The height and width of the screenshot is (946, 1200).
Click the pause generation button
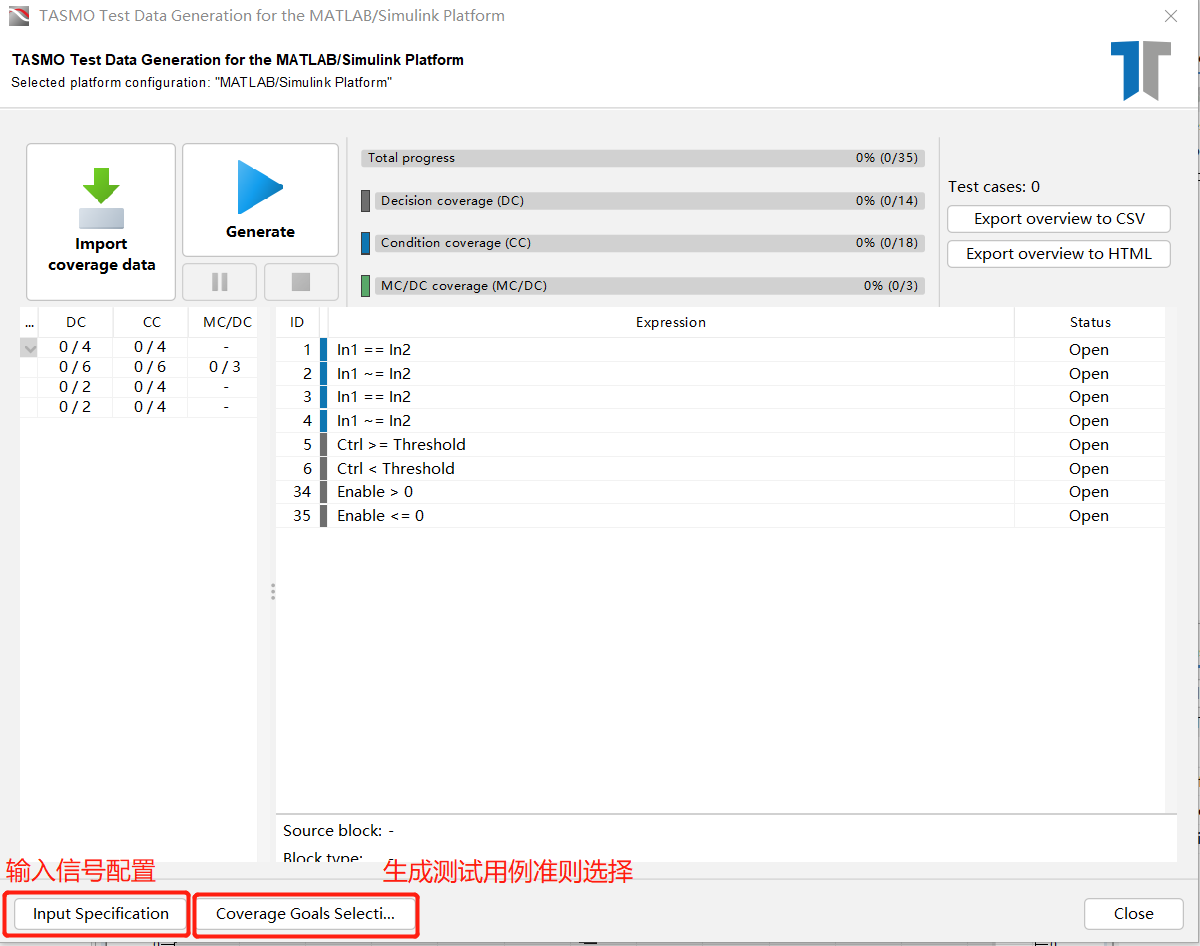point(220,282)
